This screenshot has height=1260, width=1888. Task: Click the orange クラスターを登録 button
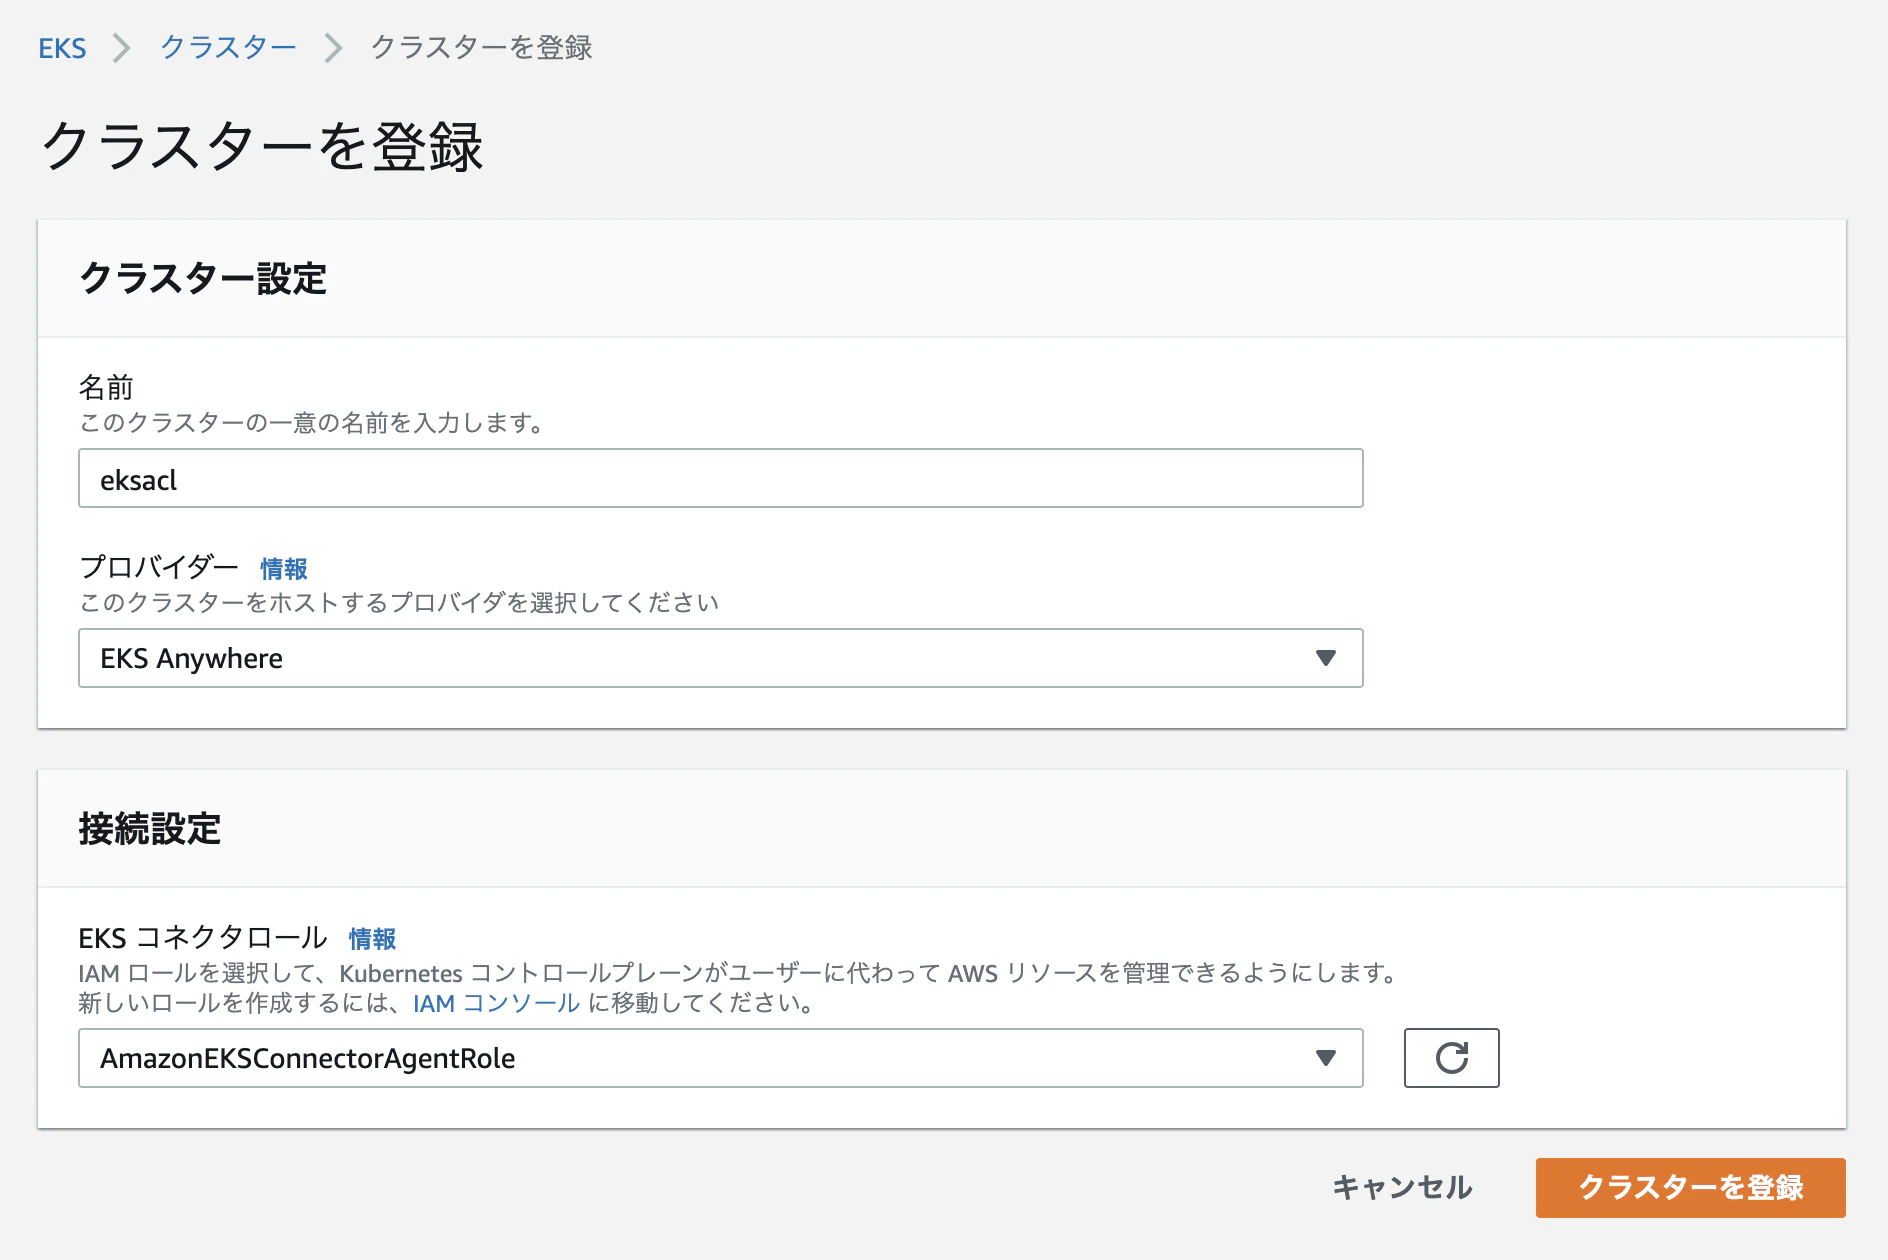(x=1690, y=1187)
